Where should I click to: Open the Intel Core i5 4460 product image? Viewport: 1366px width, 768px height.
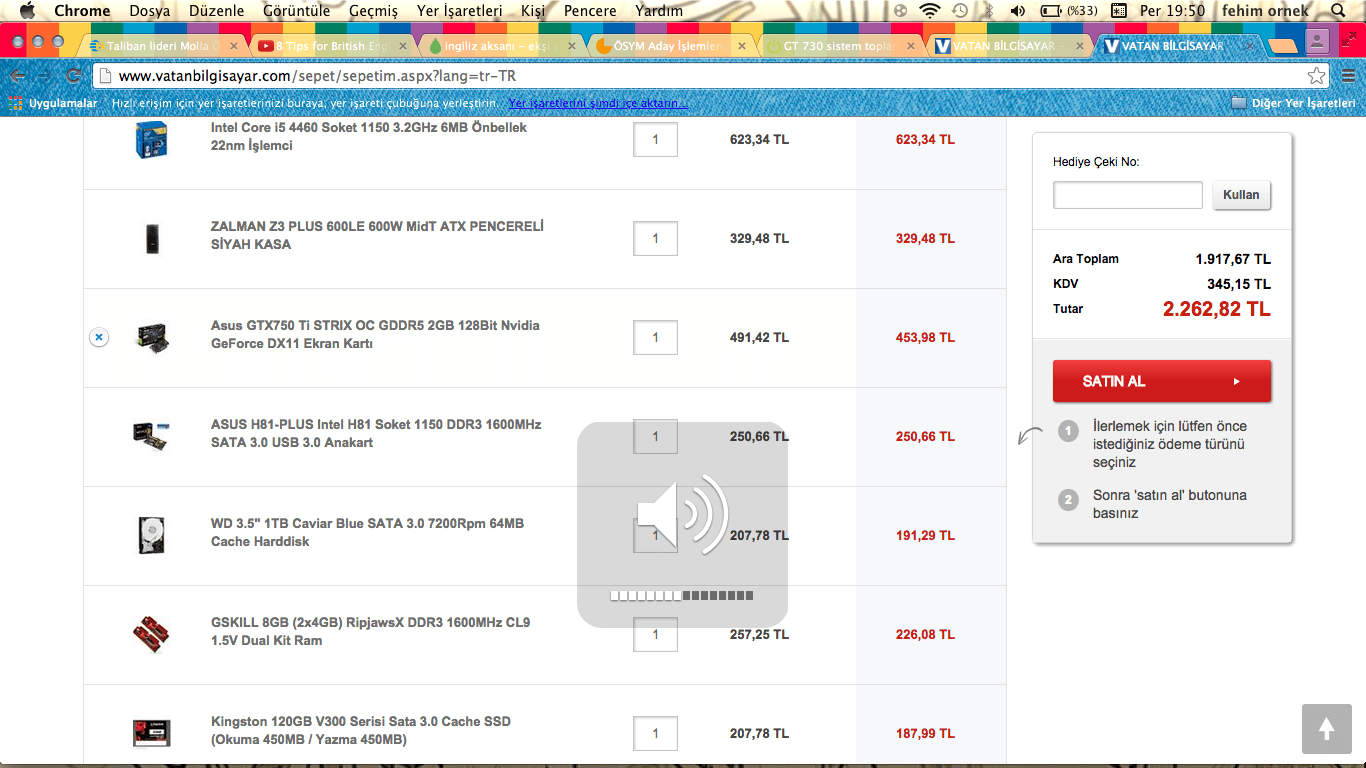tap(150, 139)
